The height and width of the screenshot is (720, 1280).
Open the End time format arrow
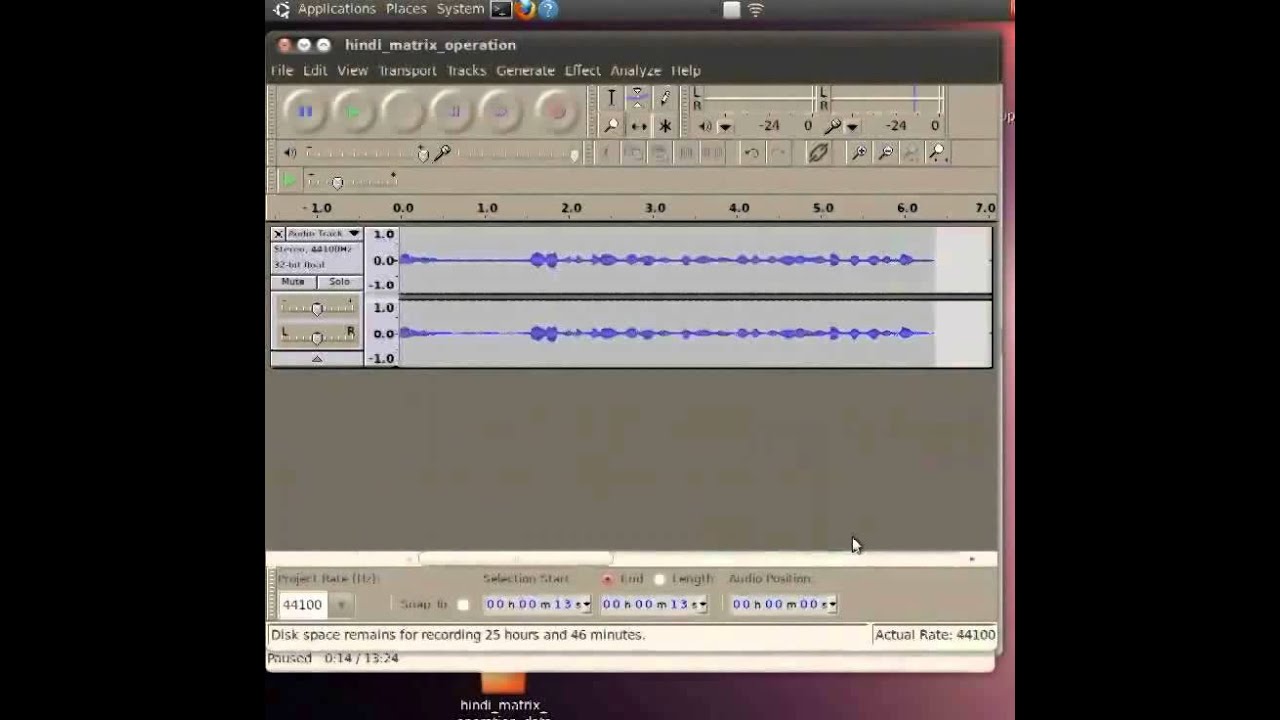point(702,604)
